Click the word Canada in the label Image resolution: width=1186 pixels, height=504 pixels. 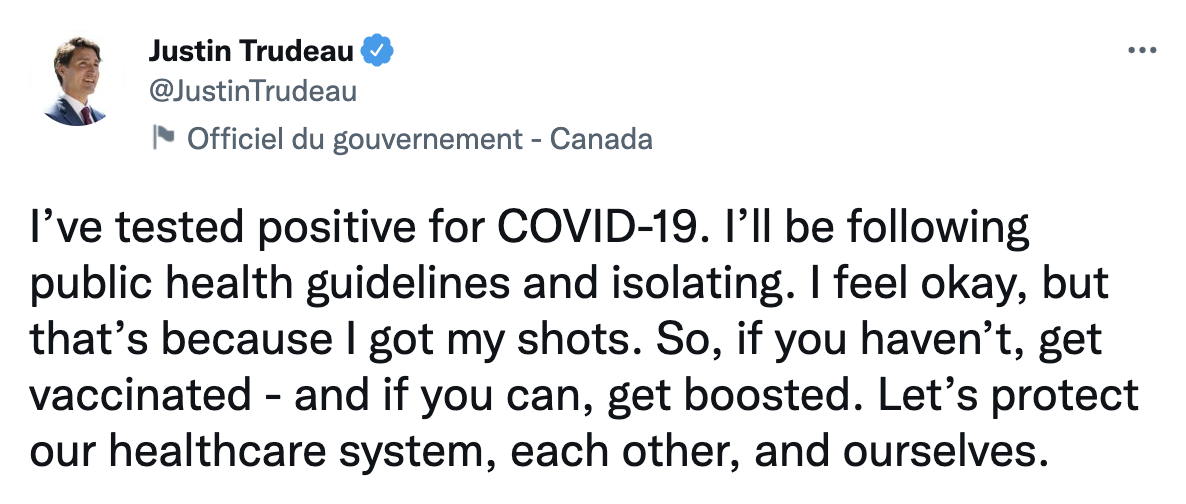click(x=601, y=139)
